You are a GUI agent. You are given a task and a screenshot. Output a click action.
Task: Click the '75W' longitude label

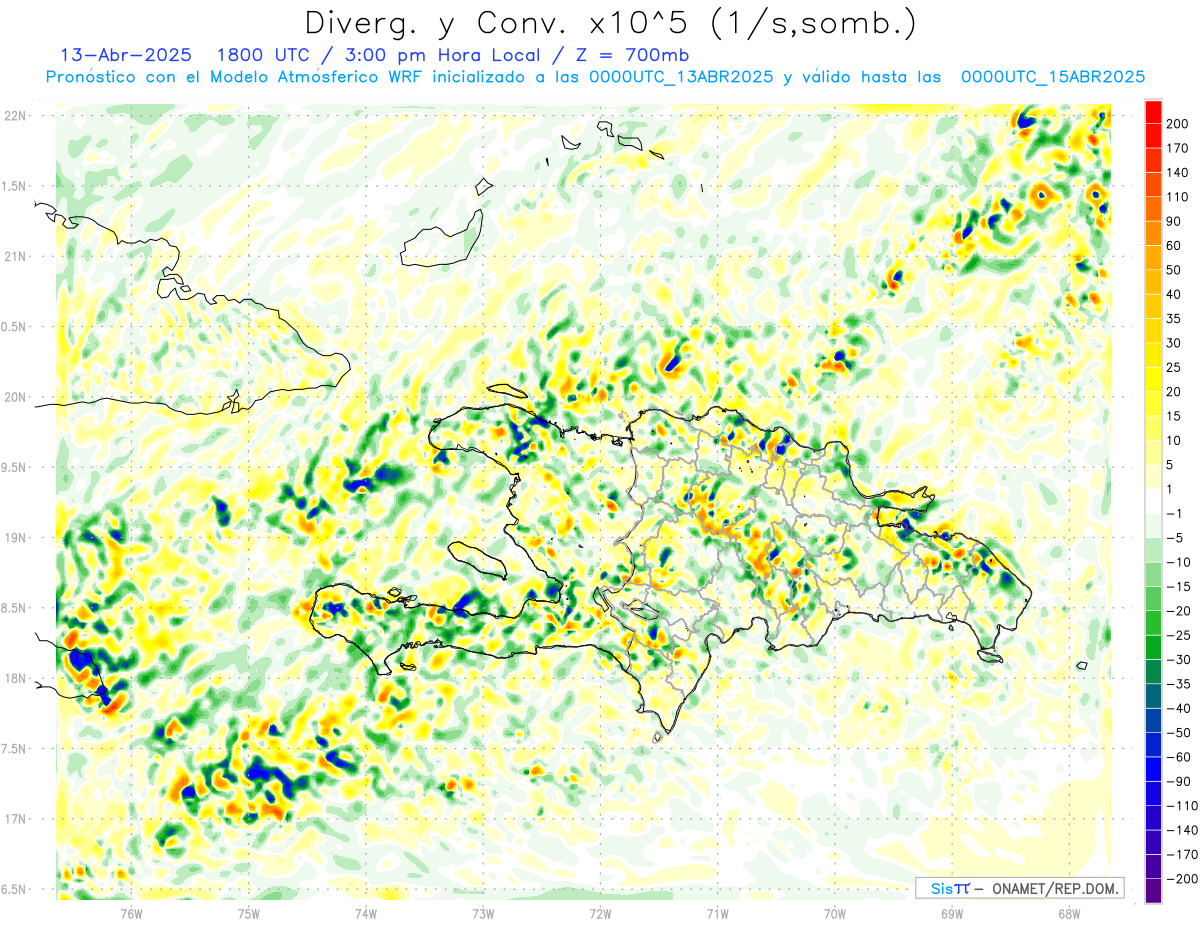click(x=248, y=914)
